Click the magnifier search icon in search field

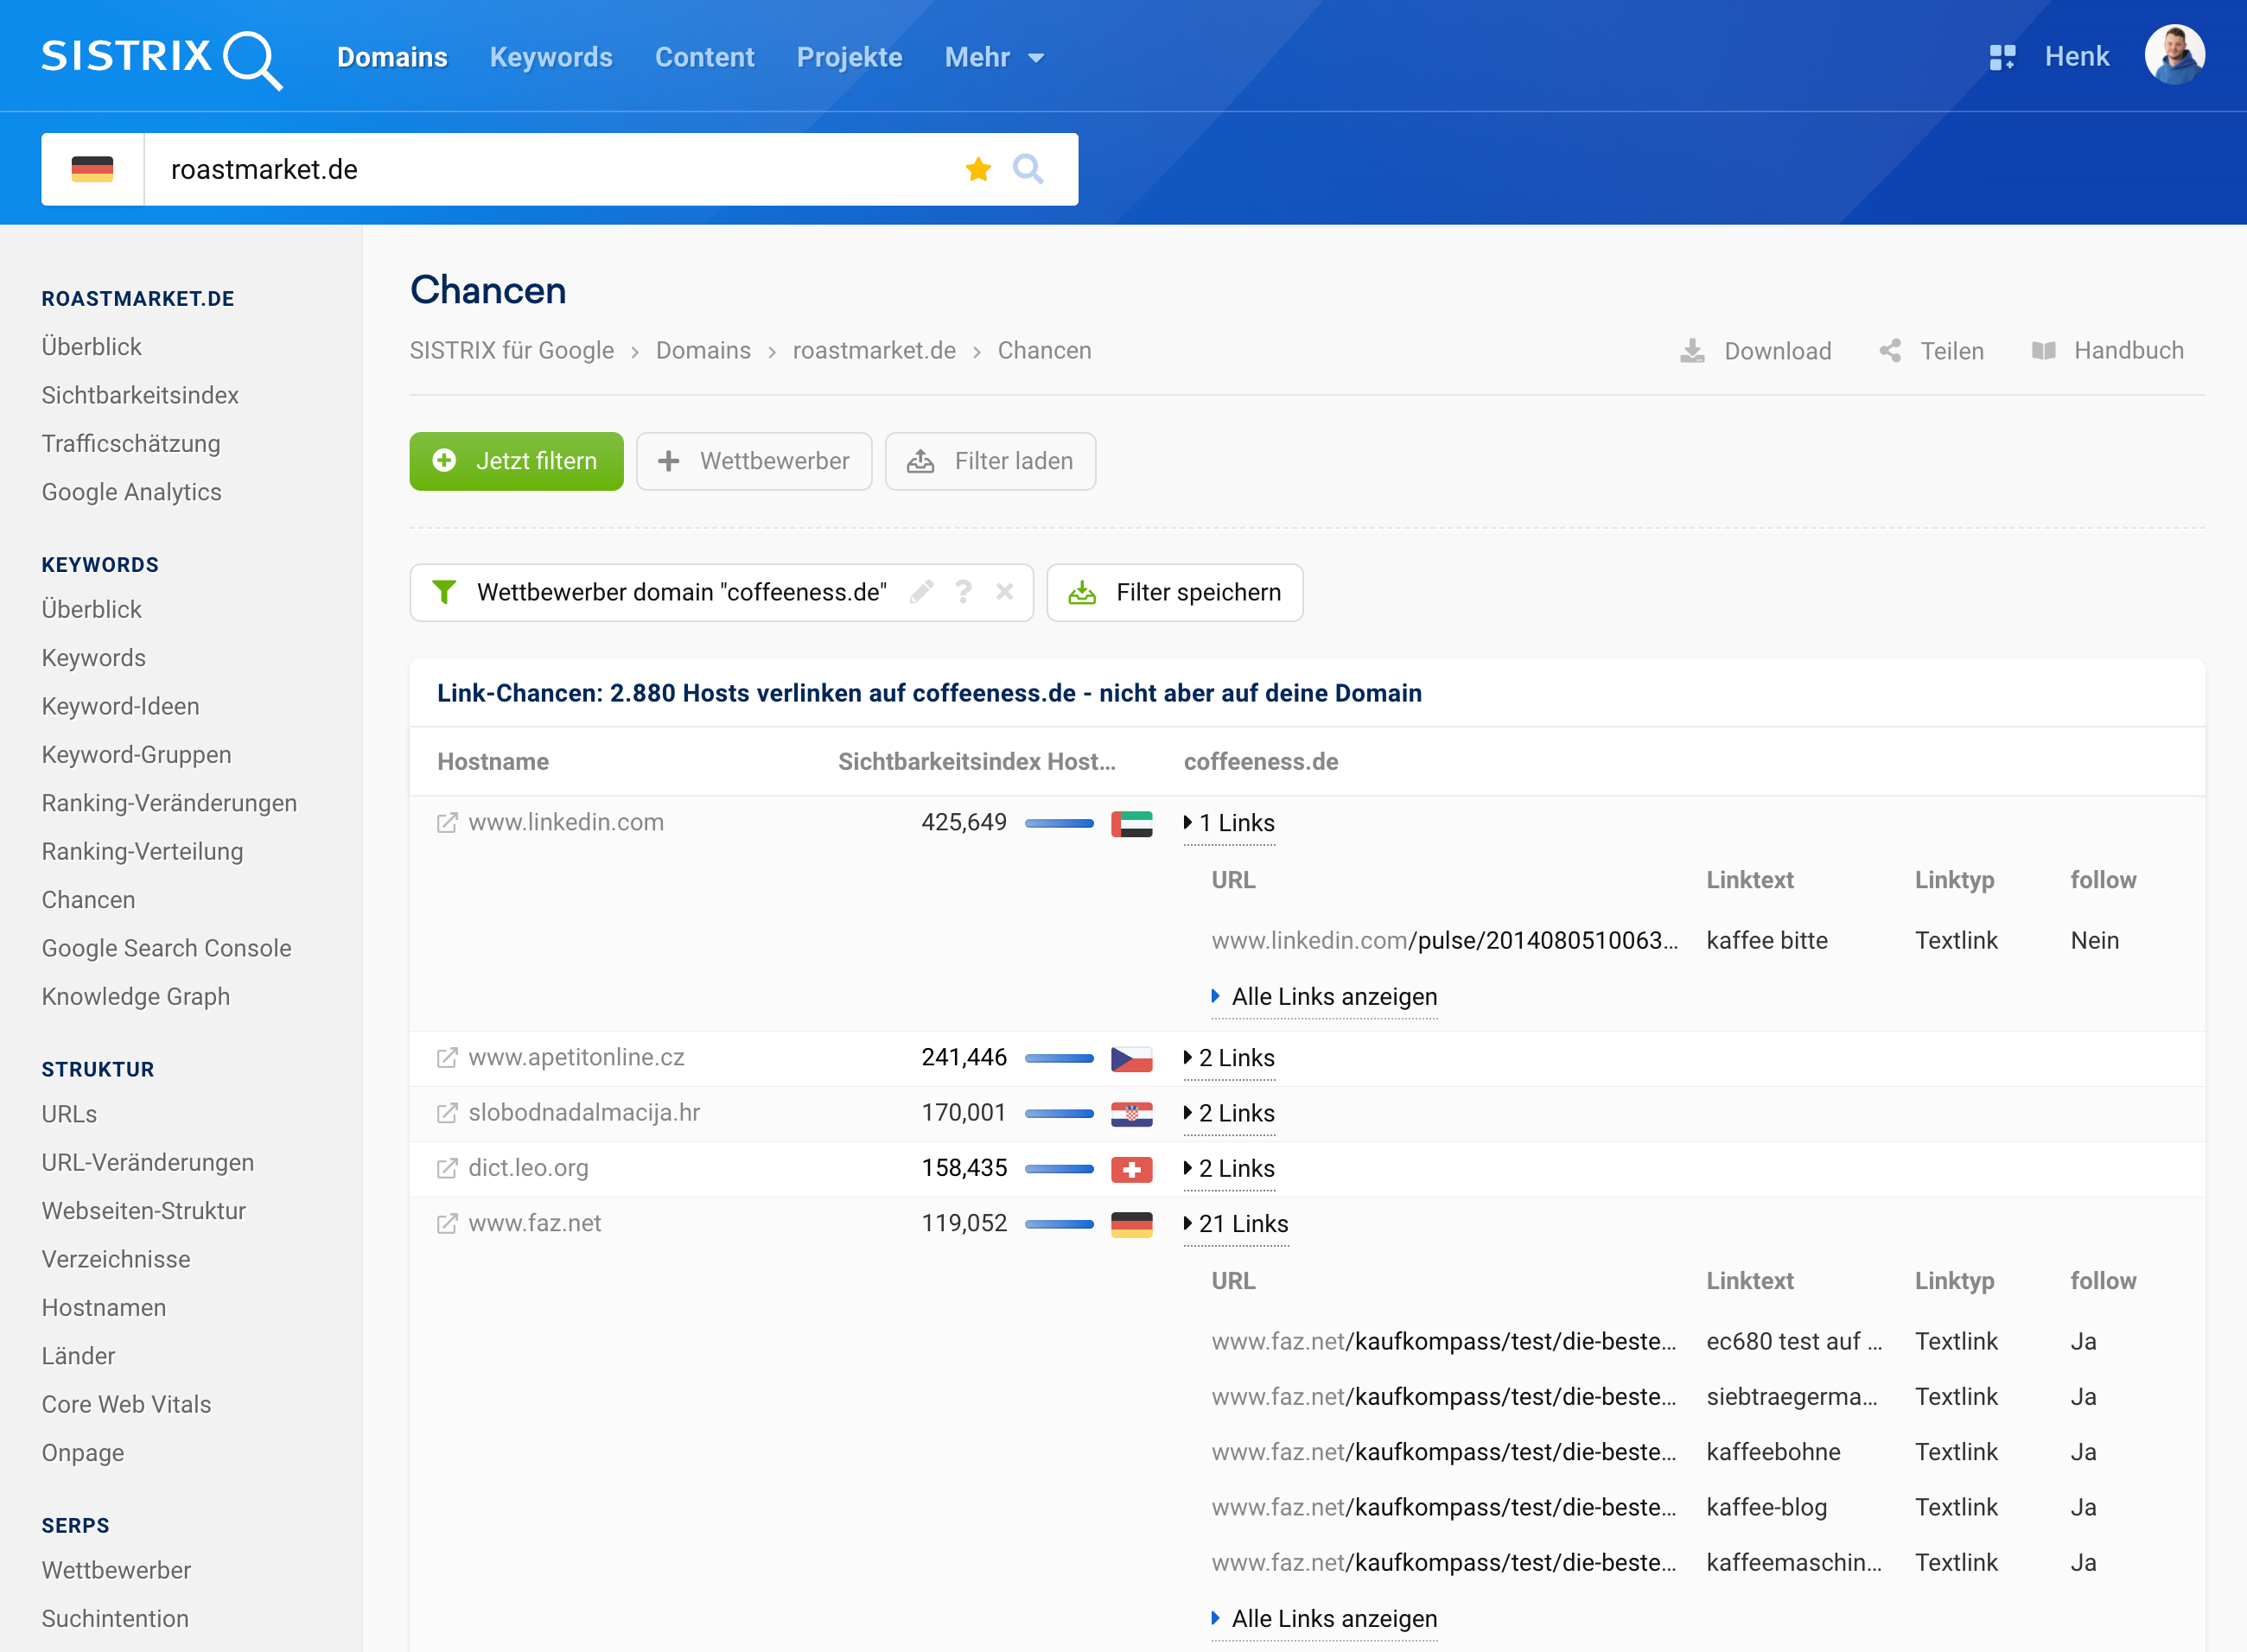pos(1028,169)
